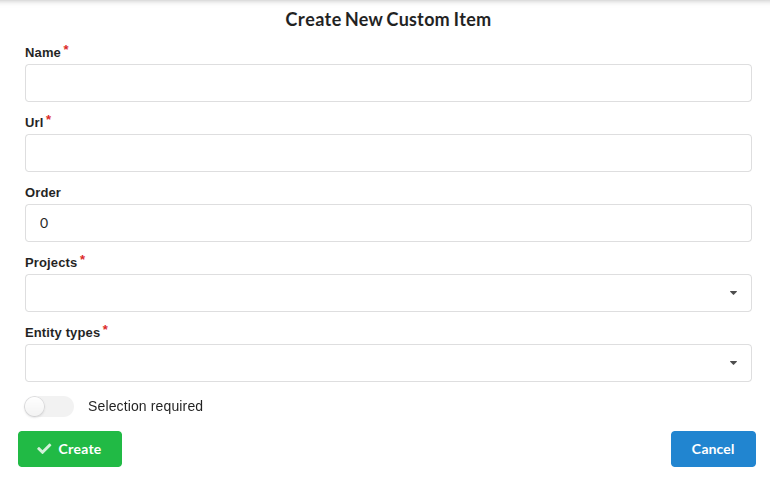Click the "0" value in Order field
This screenshot has height=482, width=770.
44,223
